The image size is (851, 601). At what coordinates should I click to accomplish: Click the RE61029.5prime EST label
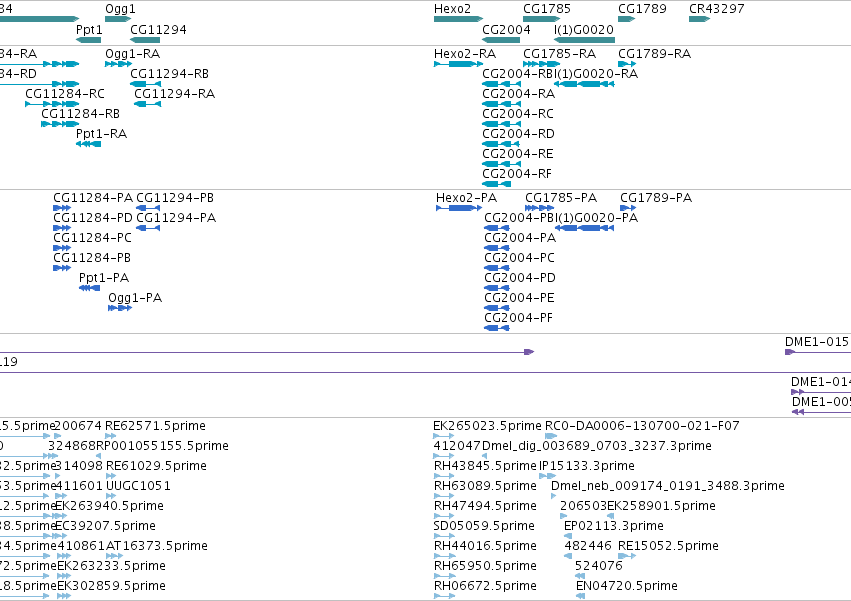coord(156,466)
